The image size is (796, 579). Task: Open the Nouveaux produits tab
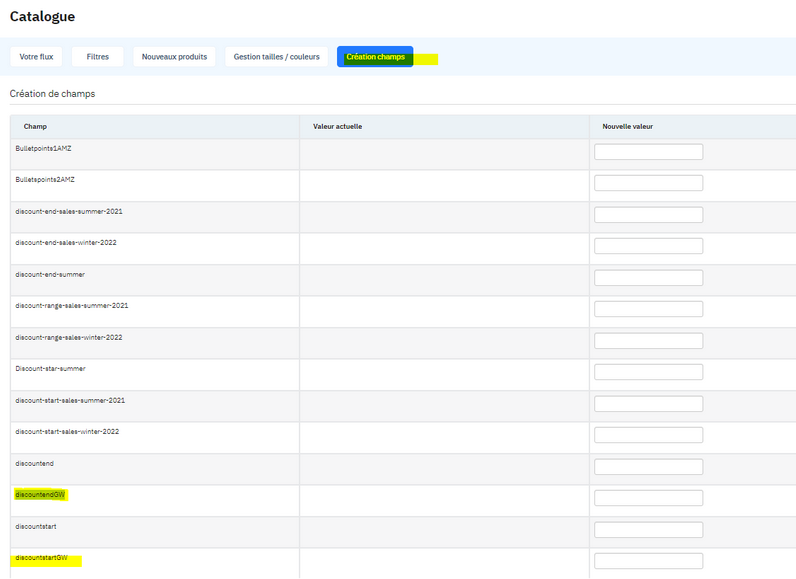point(174,57)
